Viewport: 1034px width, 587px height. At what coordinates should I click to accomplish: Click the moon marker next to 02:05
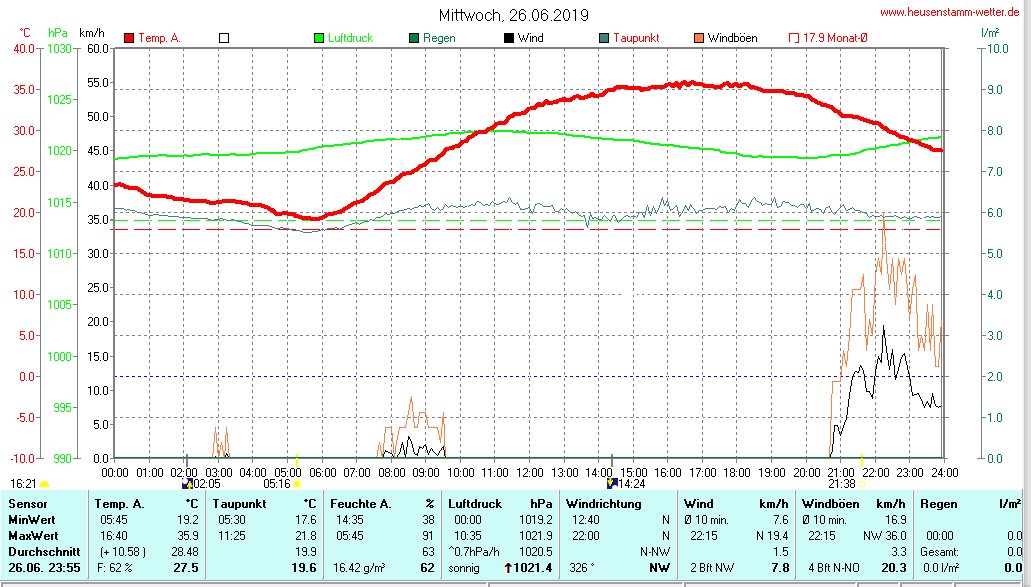[x=186, y=483]
